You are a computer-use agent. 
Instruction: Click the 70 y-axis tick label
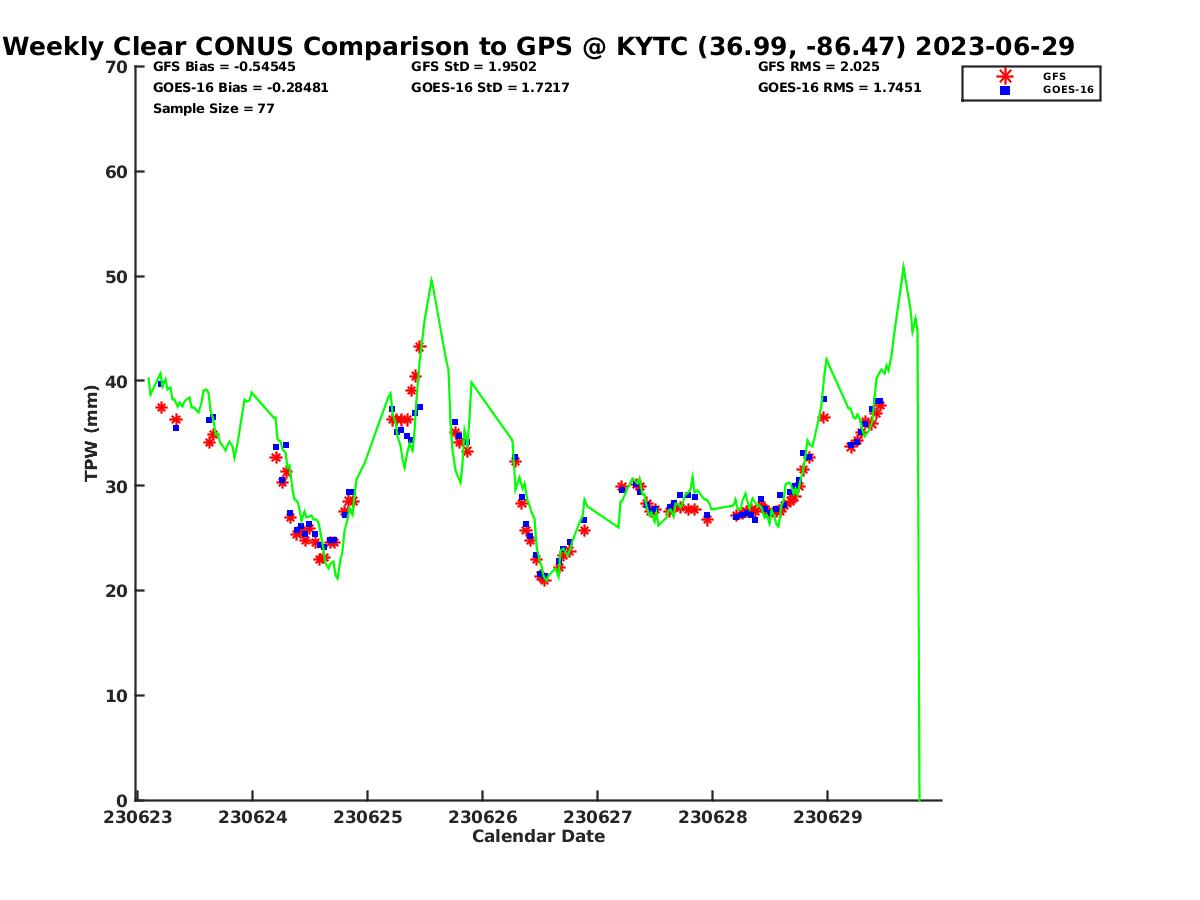(x=117, y=67)
